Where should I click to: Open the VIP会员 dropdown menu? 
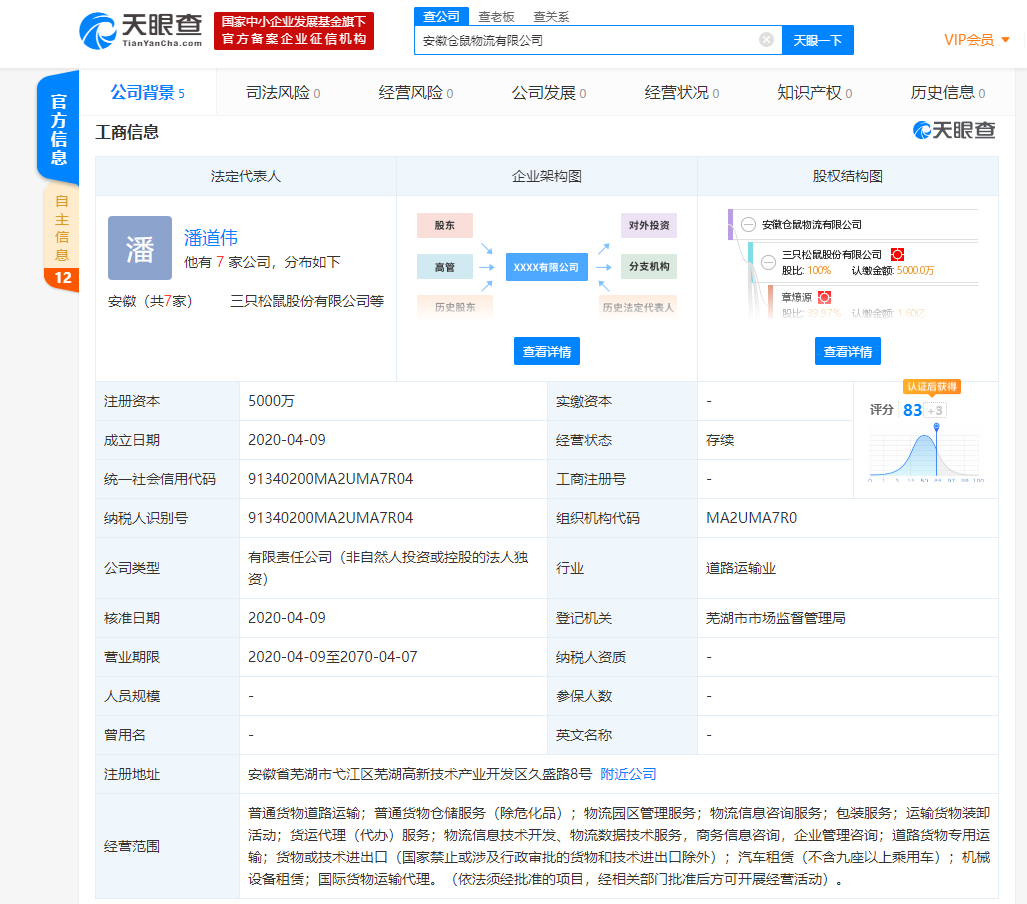pos(977,40)
